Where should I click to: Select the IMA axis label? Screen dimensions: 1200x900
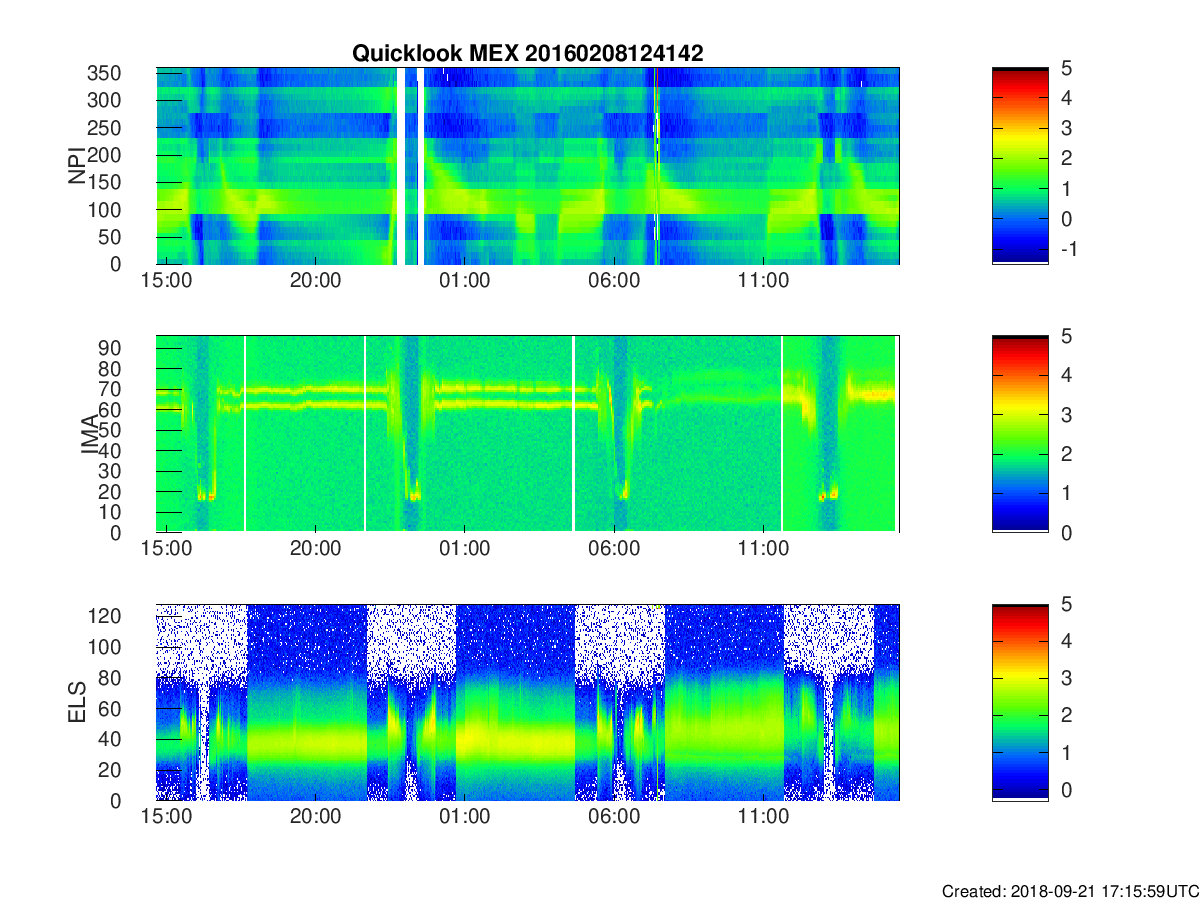[92, 434]
